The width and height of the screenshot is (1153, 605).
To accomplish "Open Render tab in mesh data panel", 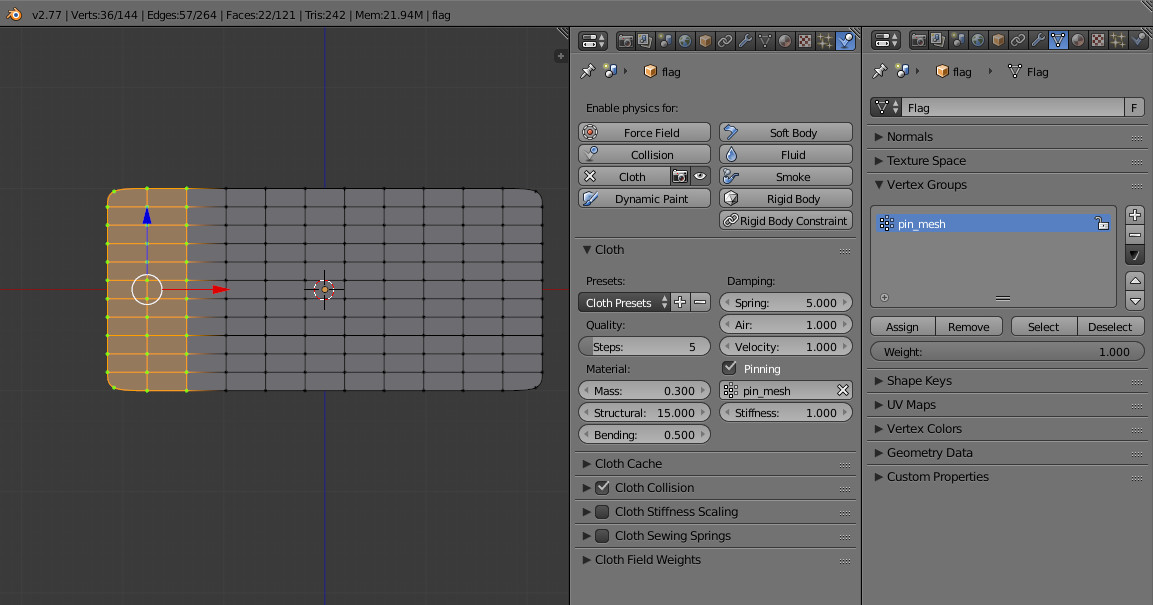I will click(x=918, y=41).
